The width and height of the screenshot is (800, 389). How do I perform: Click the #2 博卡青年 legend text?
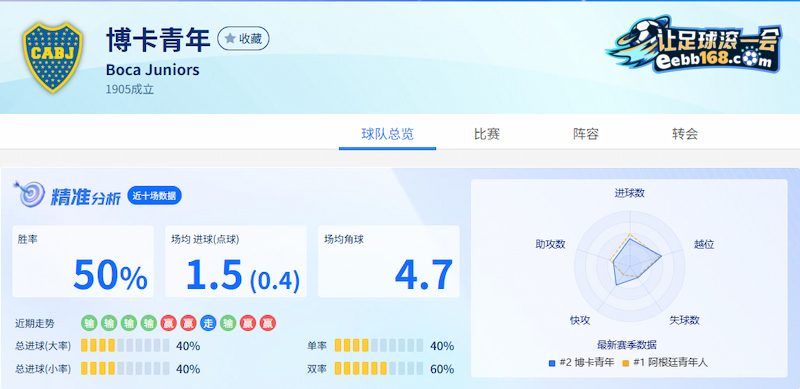tap(587, 363)
